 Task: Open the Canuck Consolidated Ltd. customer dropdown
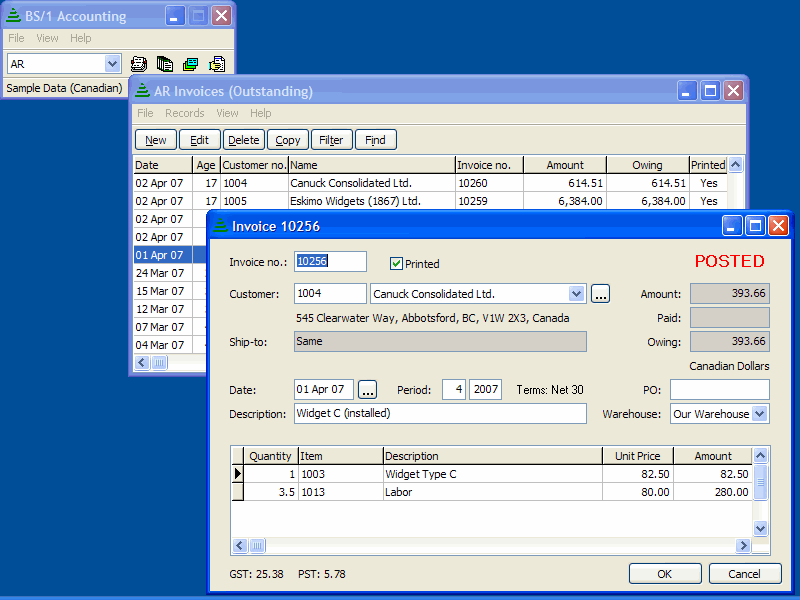tap(576, 294)
